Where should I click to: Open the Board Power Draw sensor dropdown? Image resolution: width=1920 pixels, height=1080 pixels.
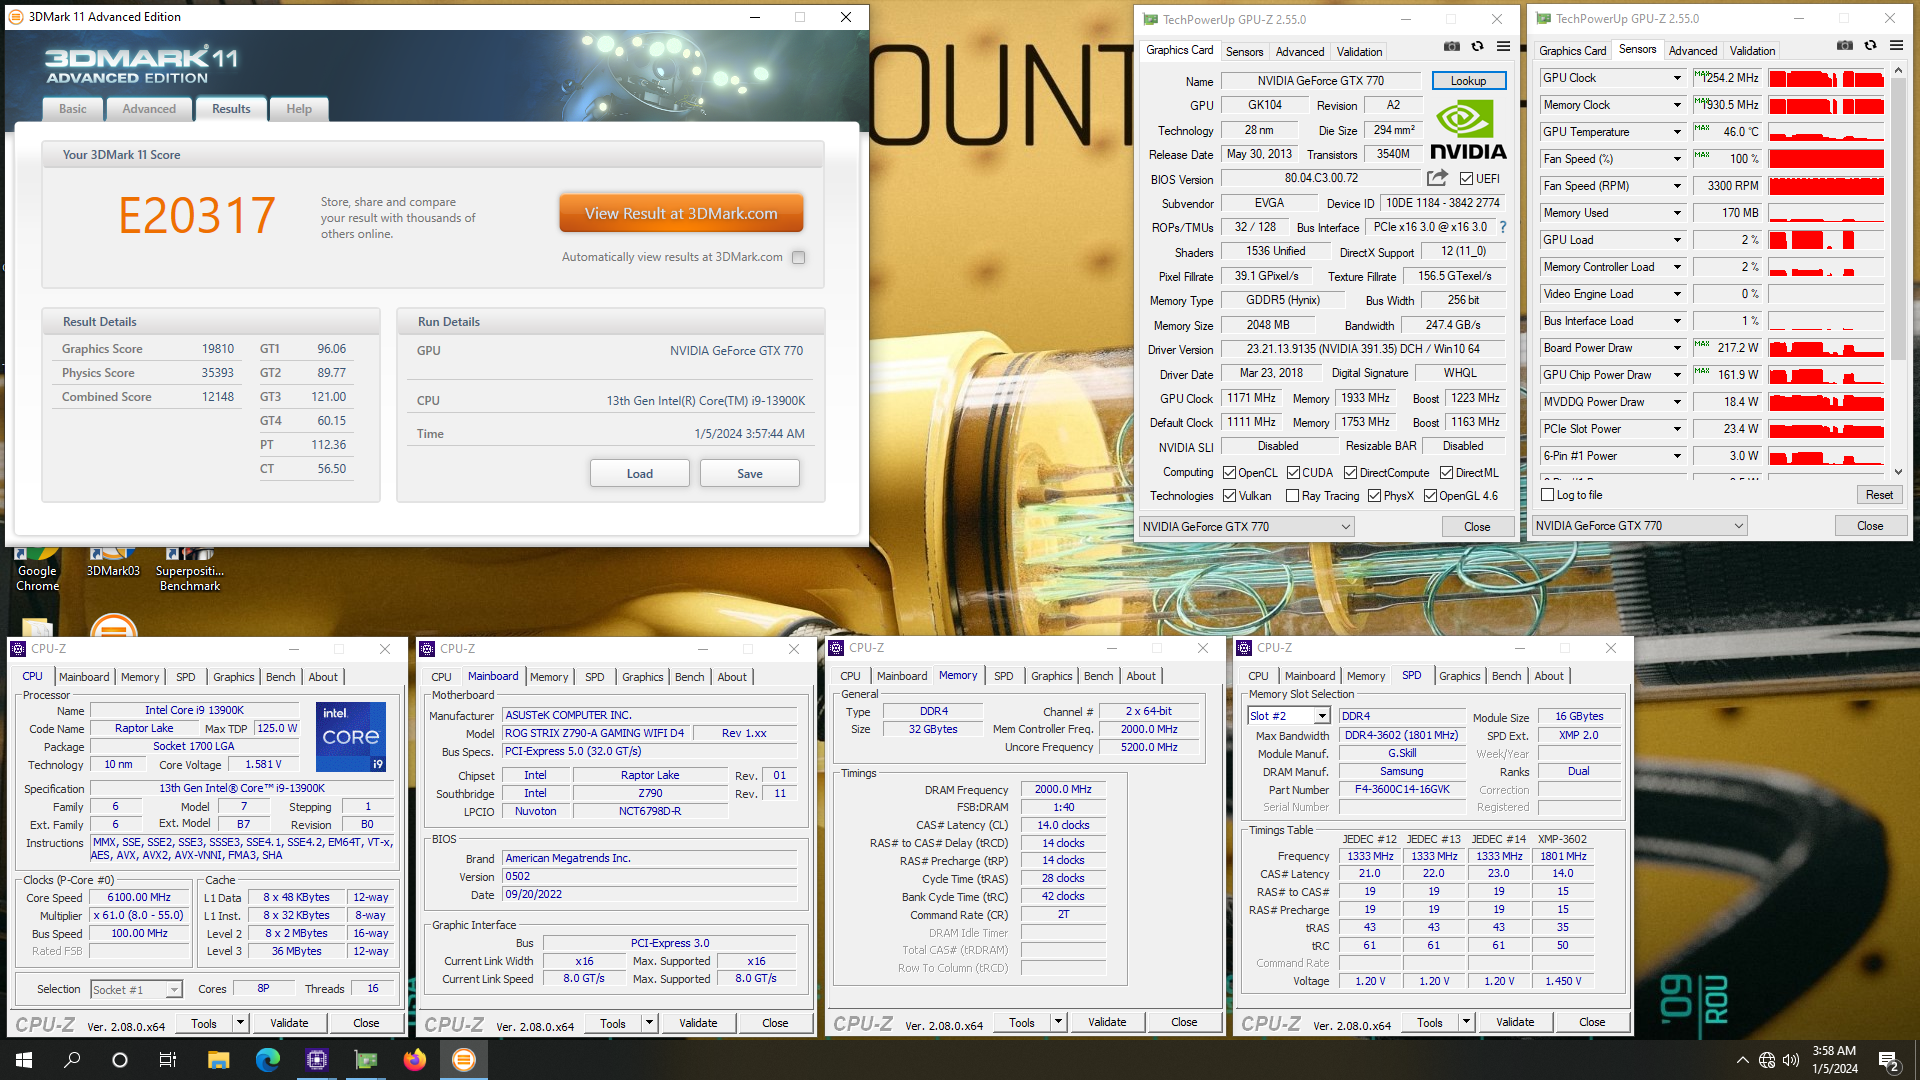click(x=1677, y=348)
